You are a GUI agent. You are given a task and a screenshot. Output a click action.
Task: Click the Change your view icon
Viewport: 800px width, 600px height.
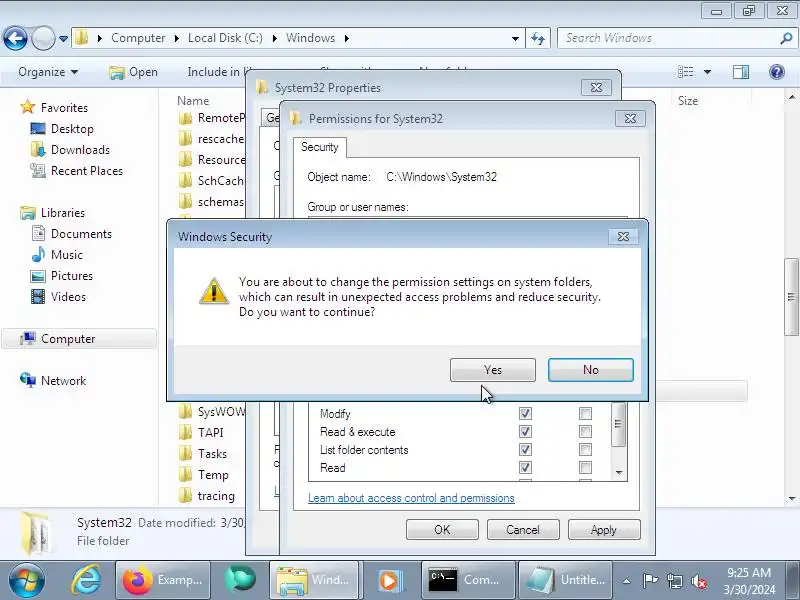pos(685,72)
